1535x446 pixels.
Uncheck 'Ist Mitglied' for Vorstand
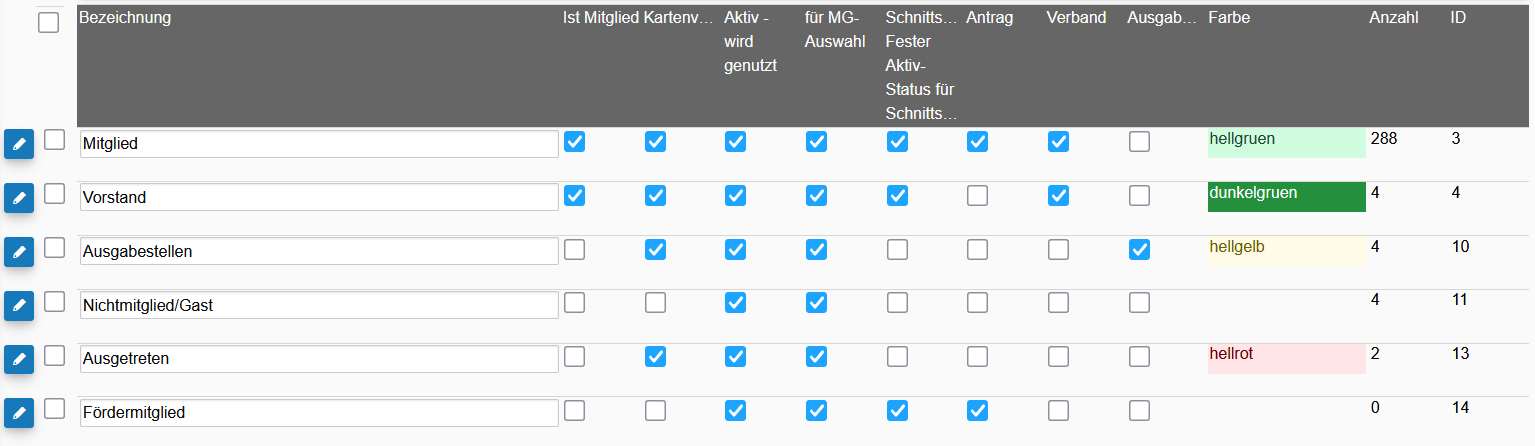click(x=574, y=196)
